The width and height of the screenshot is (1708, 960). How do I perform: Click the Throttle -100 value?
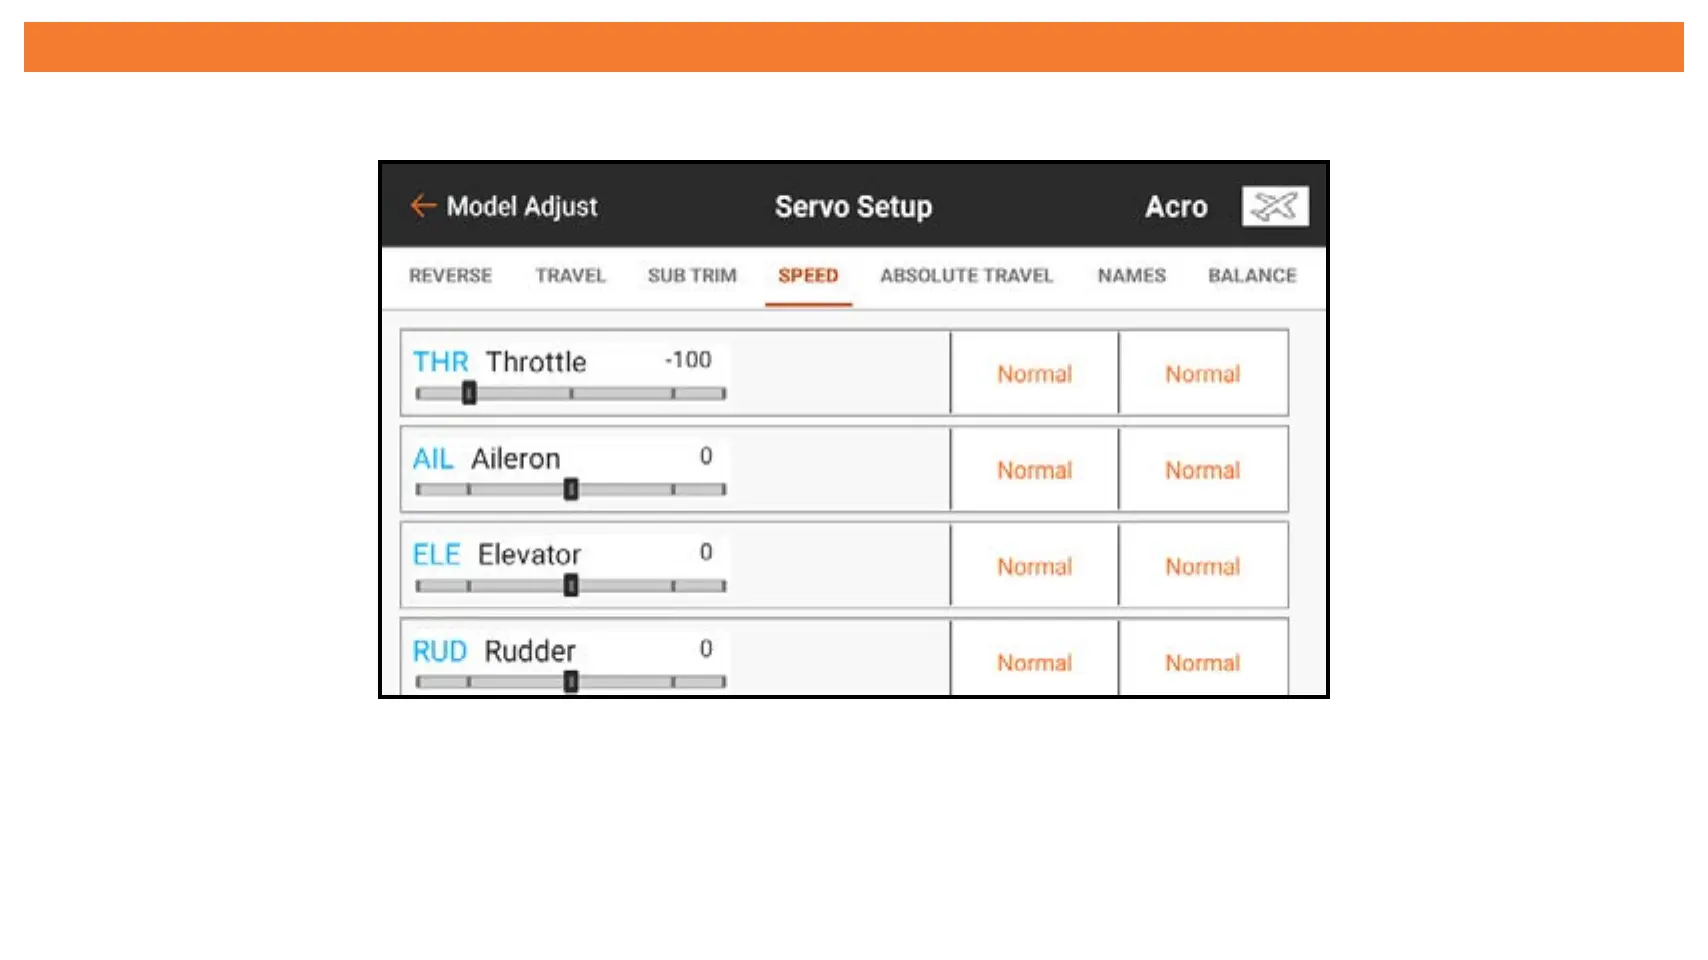(689, 360)
